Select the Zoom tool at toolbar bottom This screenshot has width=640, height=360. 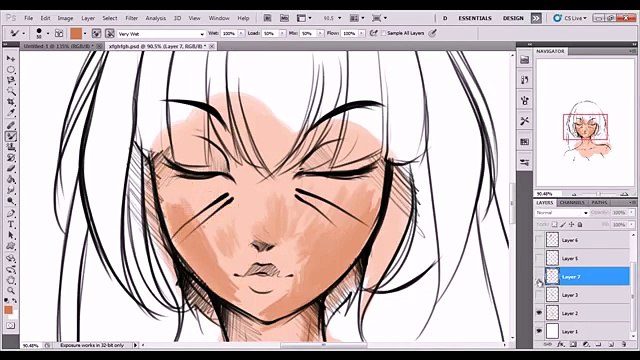pyautogui.click(x=11, y=291)
